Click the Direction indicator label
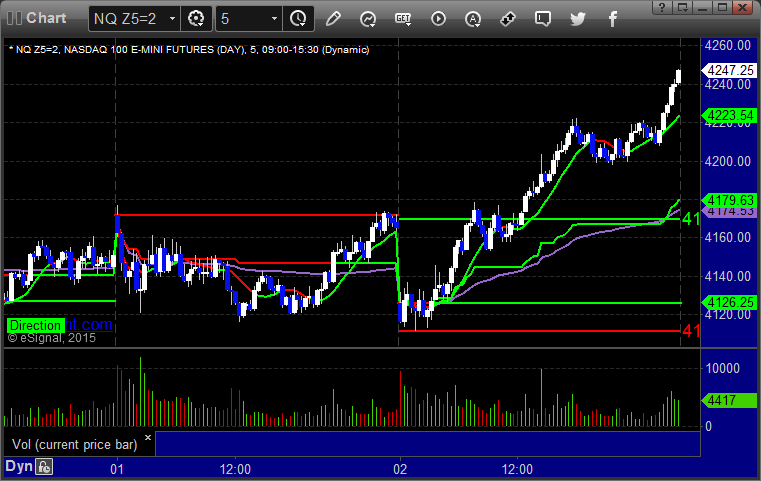This screenshot has width=761, height=481. point(35,325)
